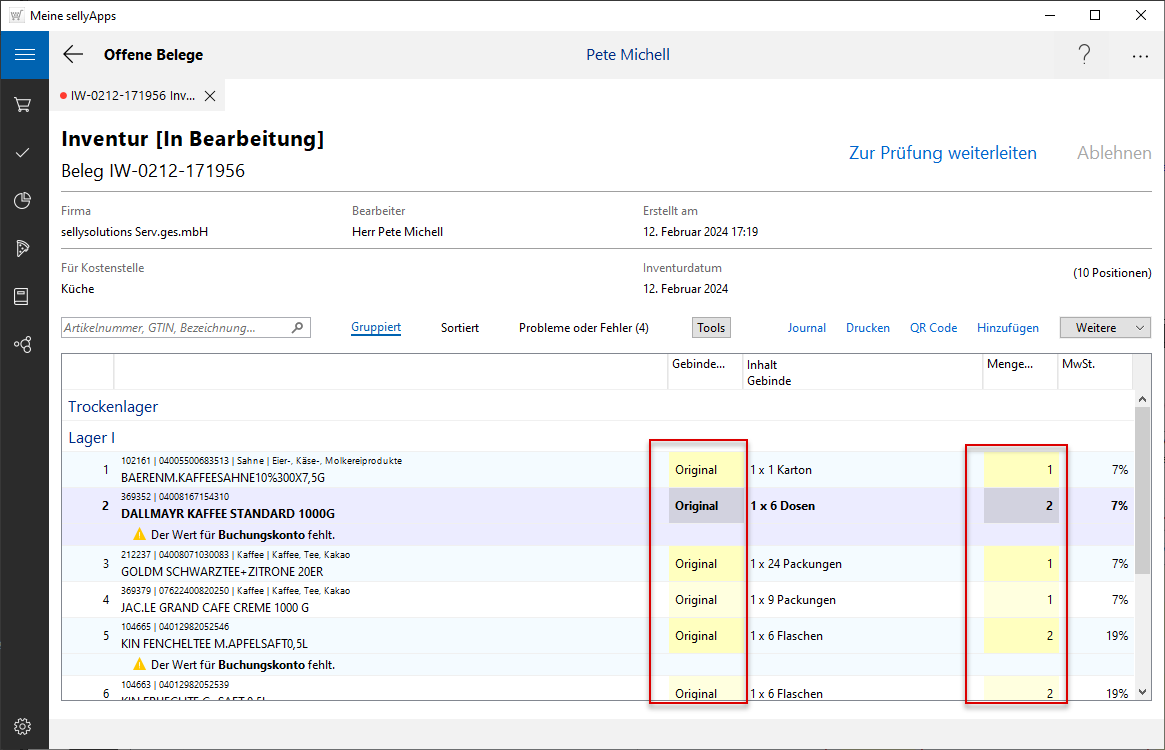Show Probleme oder Fehler (4) filter
The width and height of the screenshot is (1165, 750).
click(583, 328)
